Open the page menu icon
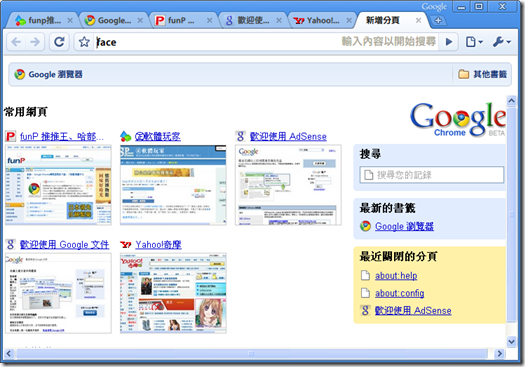 tap(474, 42)
